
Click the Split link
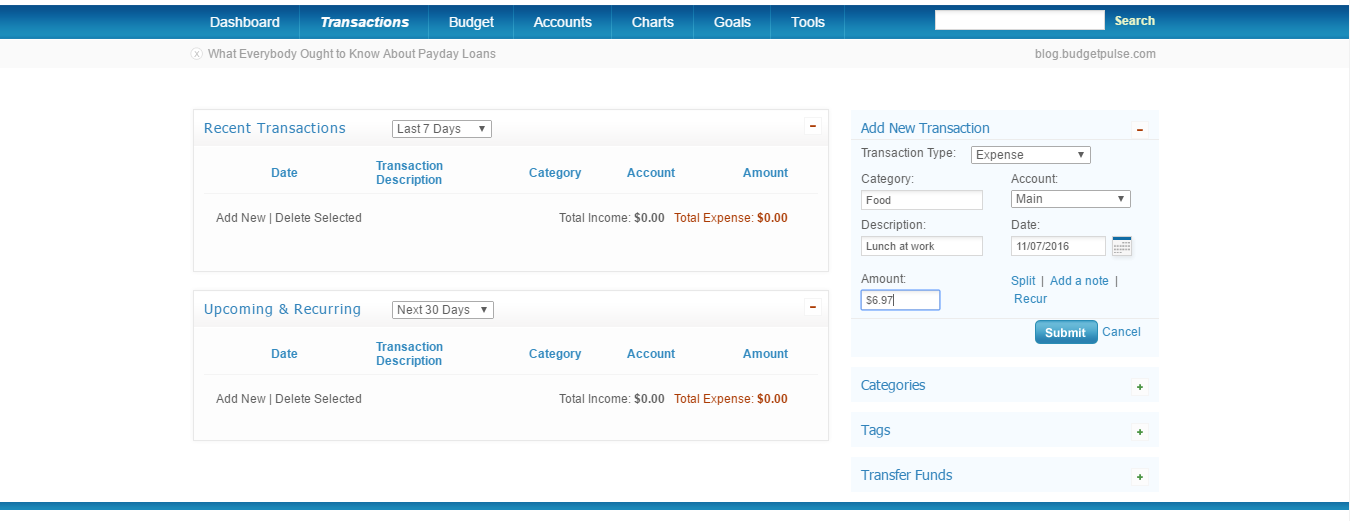[1023, 281]
